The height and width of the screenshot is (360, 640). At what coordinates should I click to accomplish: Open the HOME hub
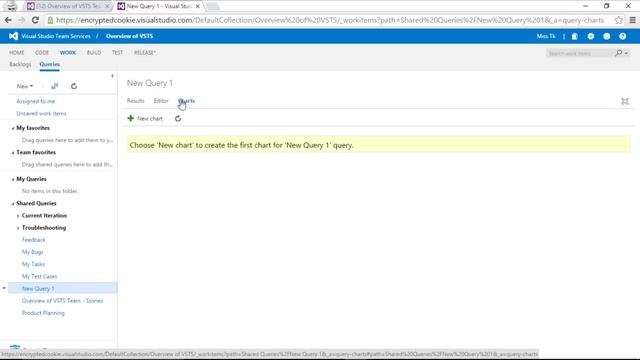17,53
